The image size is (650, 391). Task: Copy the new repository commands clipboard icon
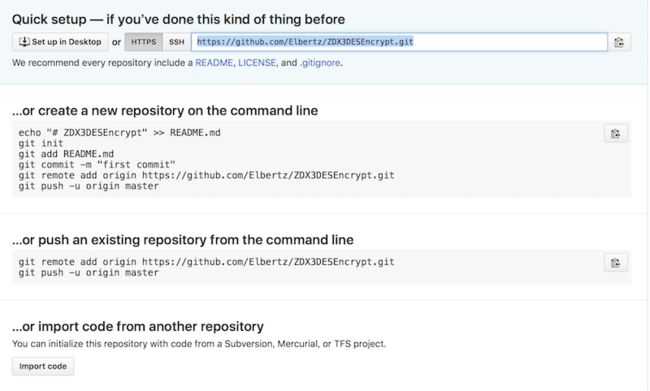[616, 134]
